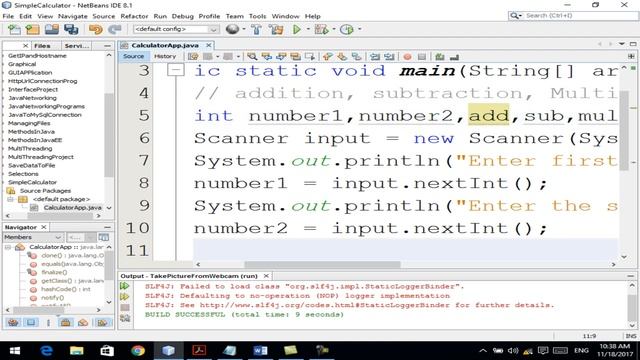Viewport: 640px width, 360px height.
Task: Click the Save All toolbar icon
Action: point(71,29)
